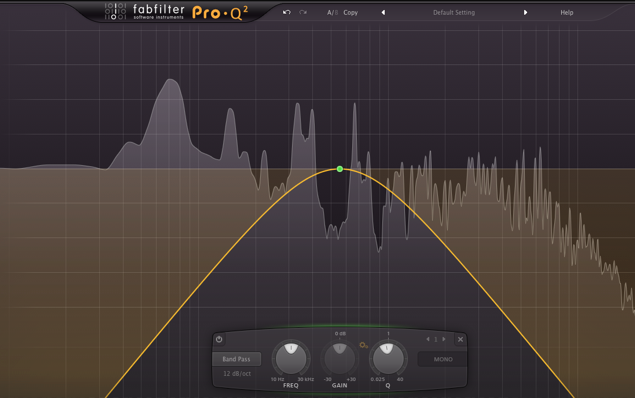Open the Band Pass filter shape dropdown
The width and height of the screenshot is (635, 398).
point(237,359)
